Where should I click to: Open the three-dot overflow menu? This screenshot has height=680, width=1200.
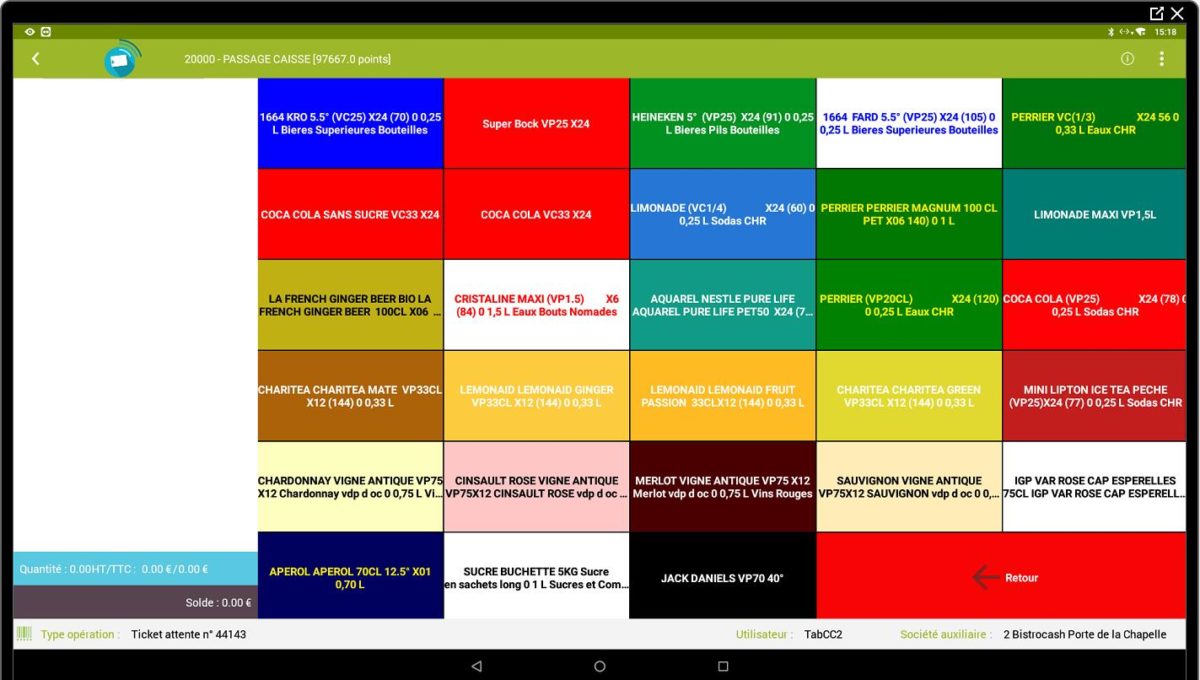[x=1161, y=59]
